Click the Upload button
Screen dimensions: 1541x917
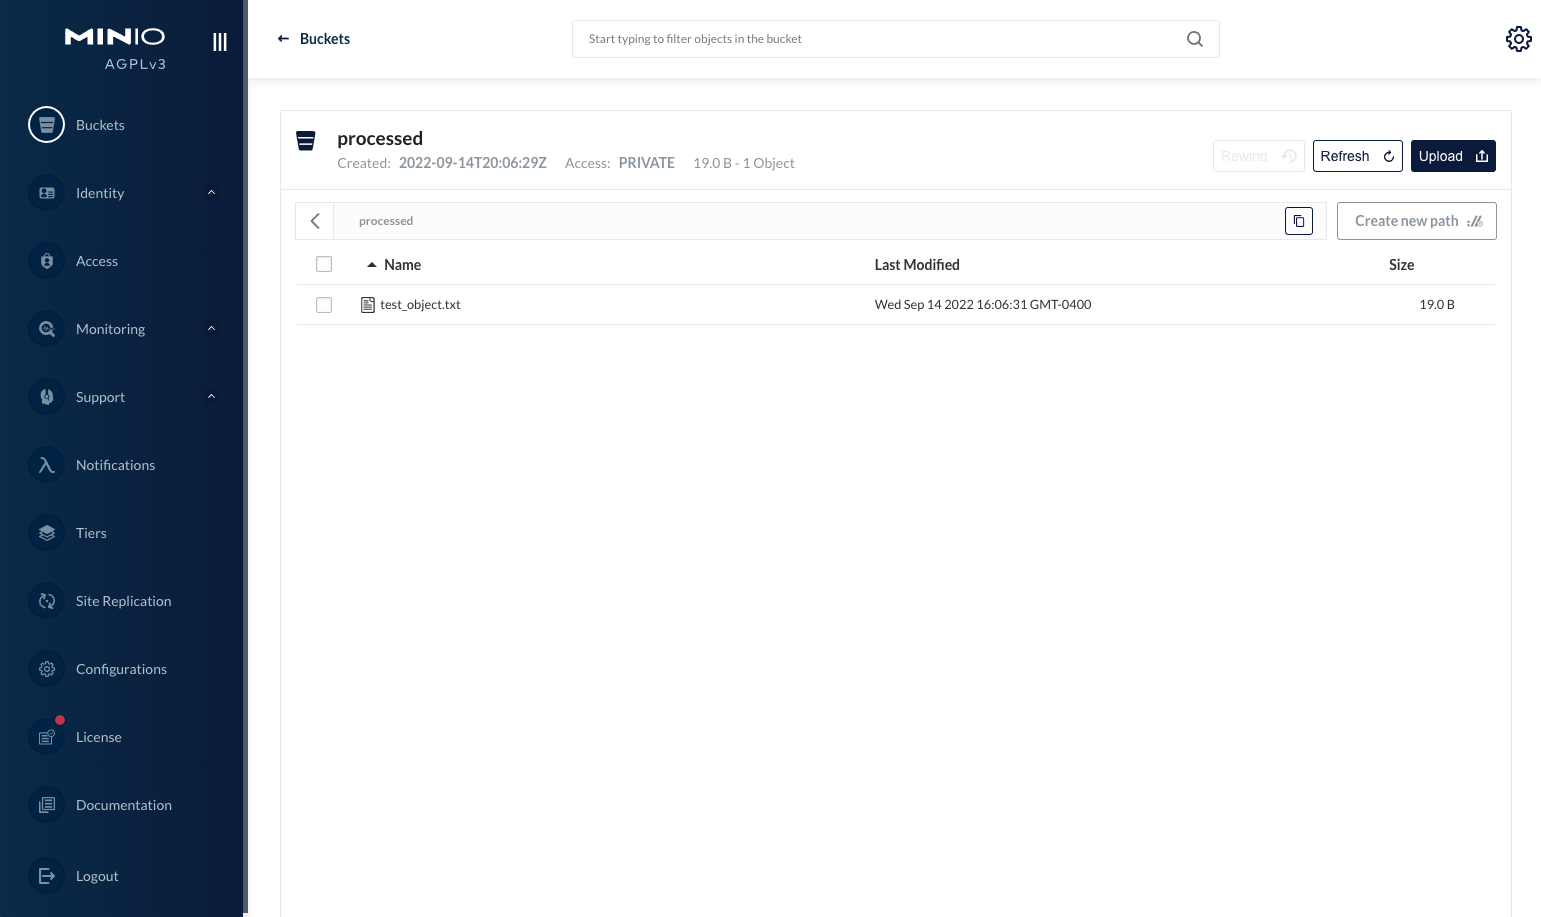pyautogui.click(x=1452, y=156)
